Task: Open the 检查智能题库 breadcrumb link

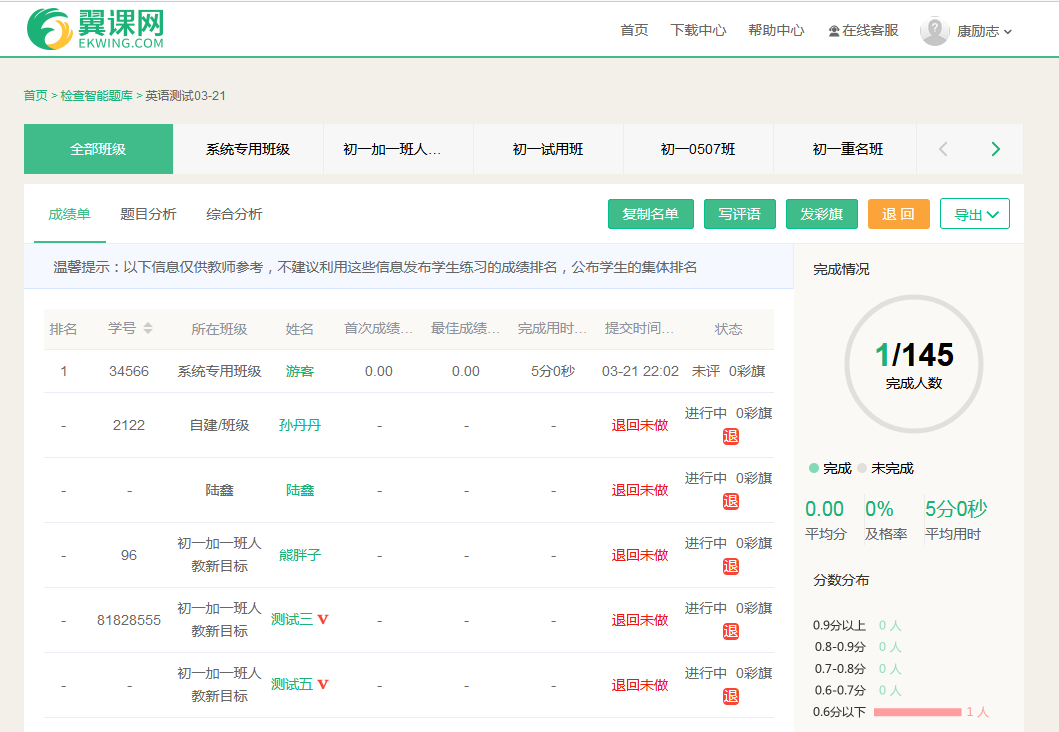Action: pyautogui.click(x=97, y=96)
